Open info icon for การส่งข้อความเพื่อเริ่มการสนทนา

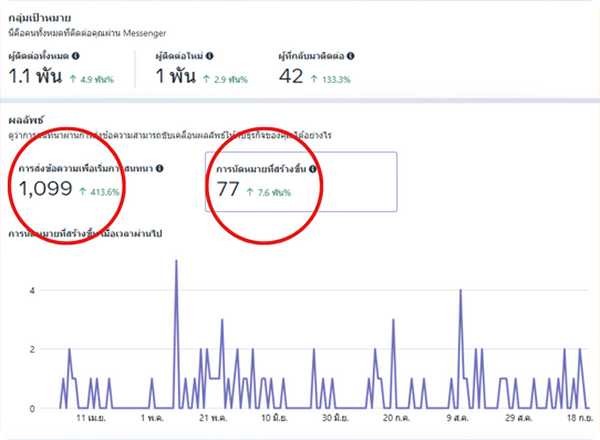coord(160,169)
